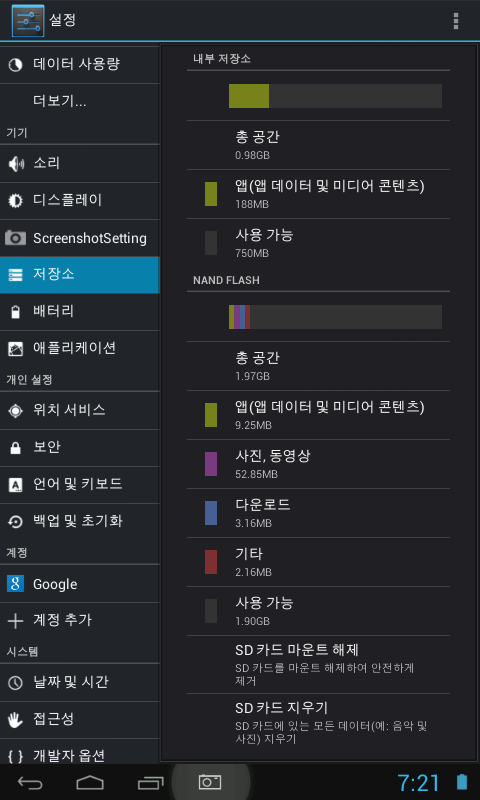Tap the NAND FLASH storage usage bar
Viewport: 480px width, 800px height.
click(x=335, y=317)
